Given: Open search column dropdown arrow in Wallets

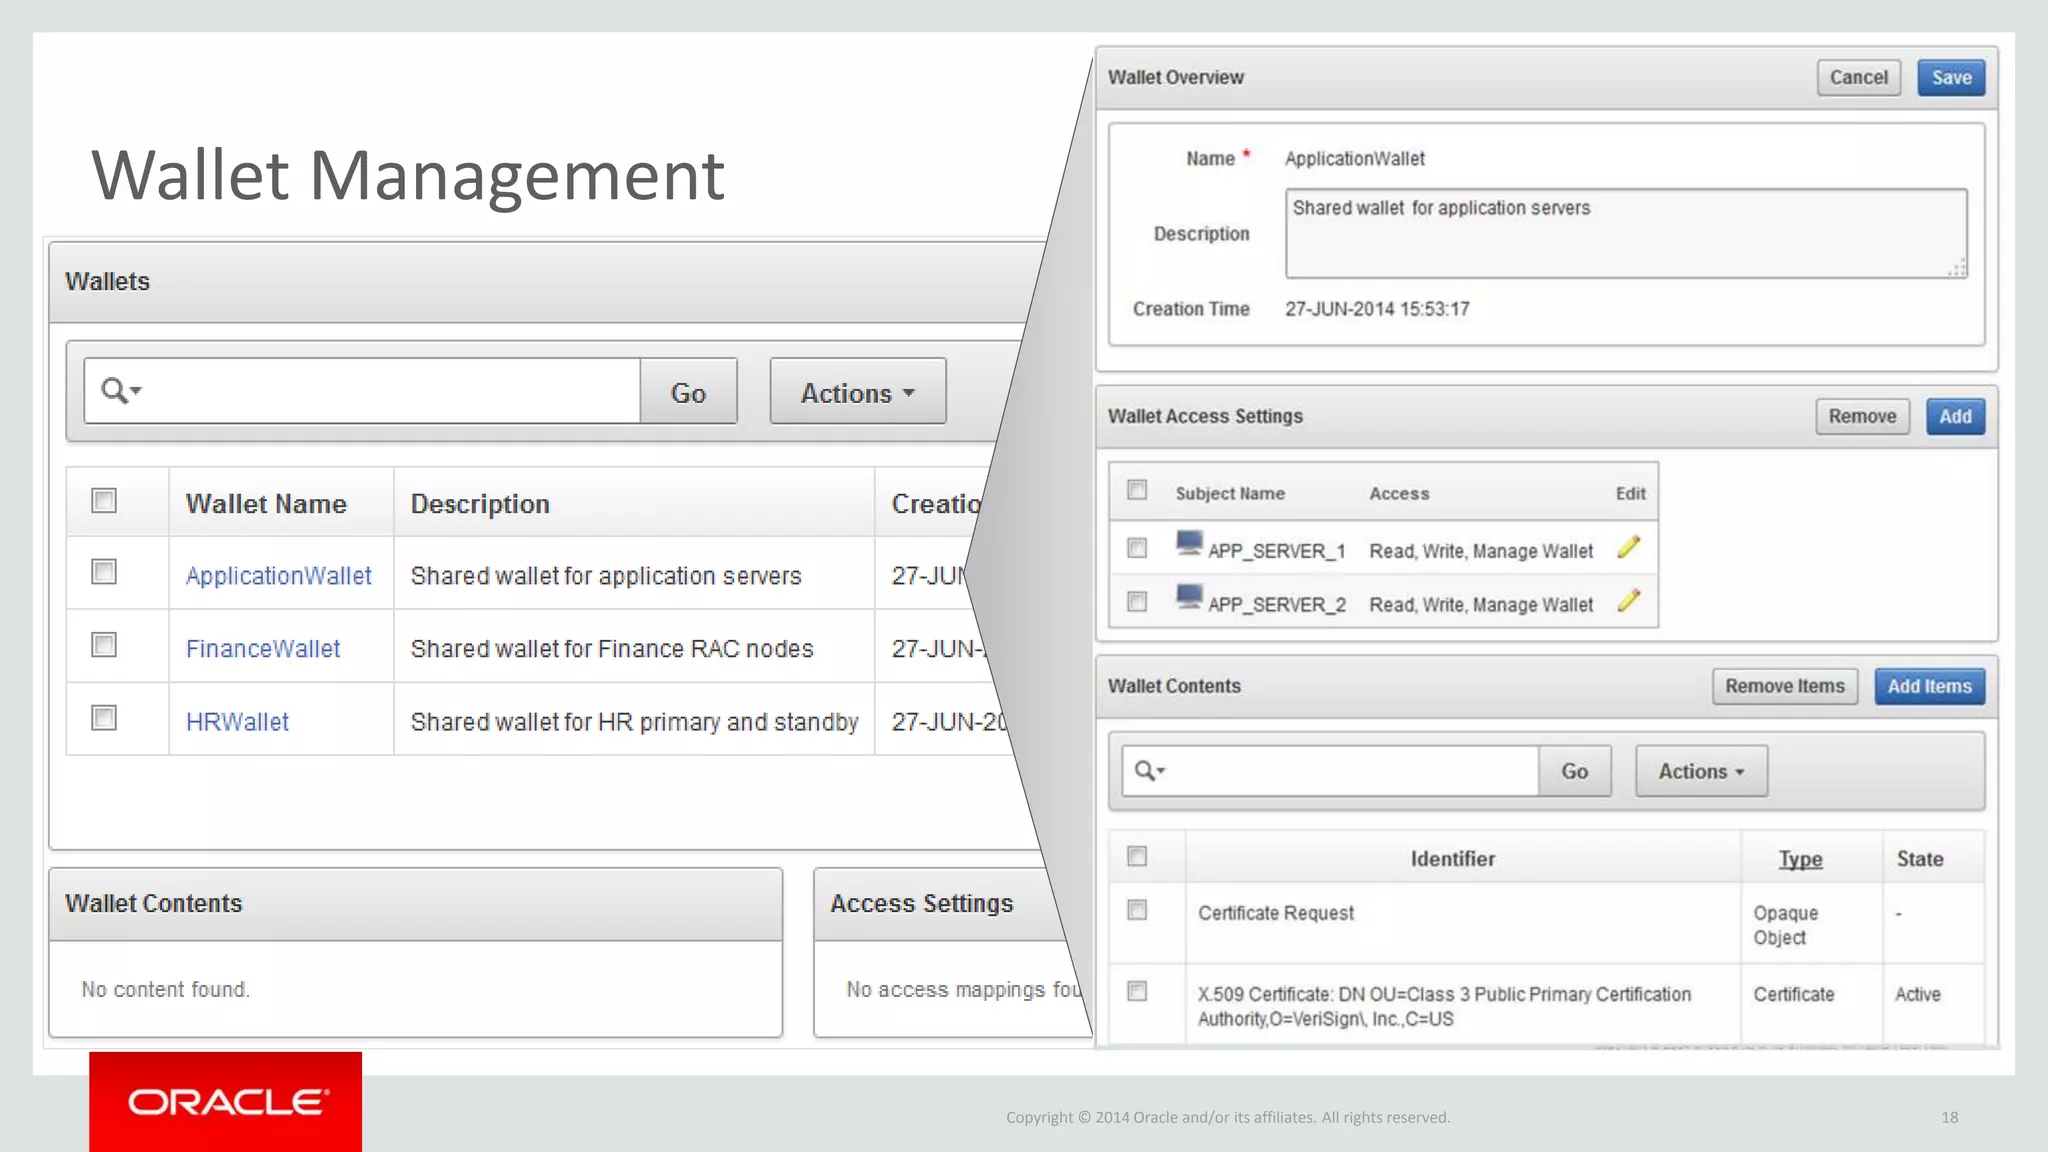Looking at the screenshot, I should [x=137, y=390].
